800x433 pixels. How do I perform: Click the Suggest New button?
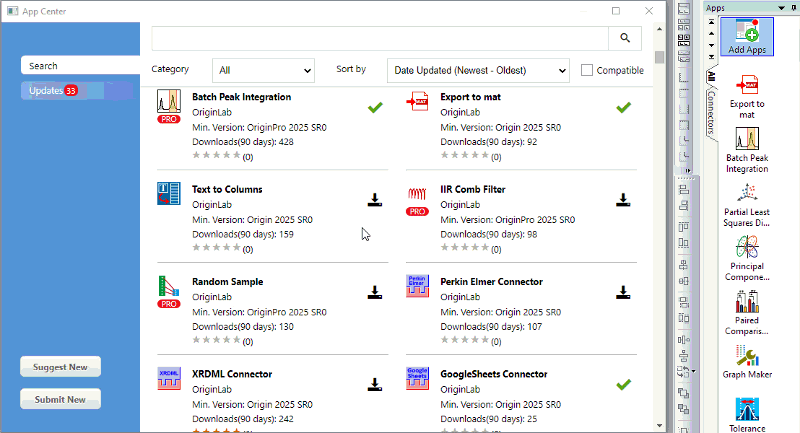(x=60, y=367)
